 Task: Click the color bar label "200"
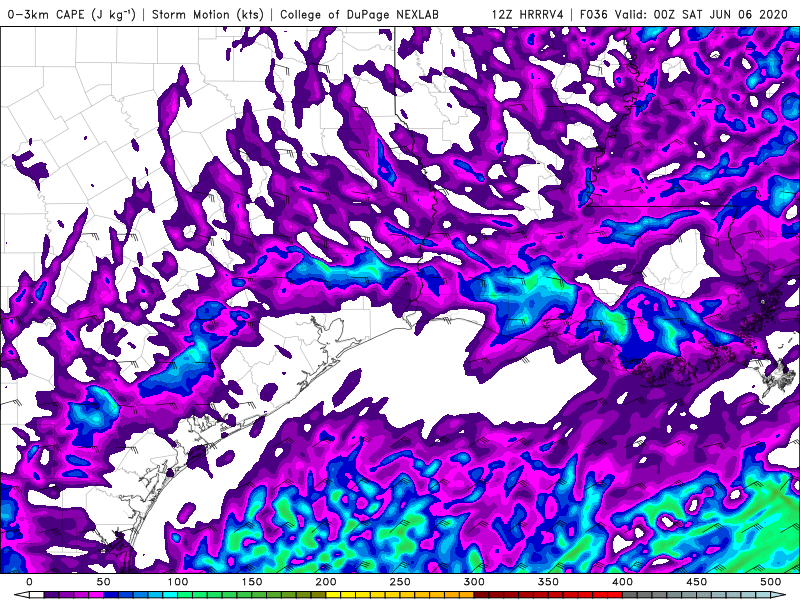(x=326, y=582)
